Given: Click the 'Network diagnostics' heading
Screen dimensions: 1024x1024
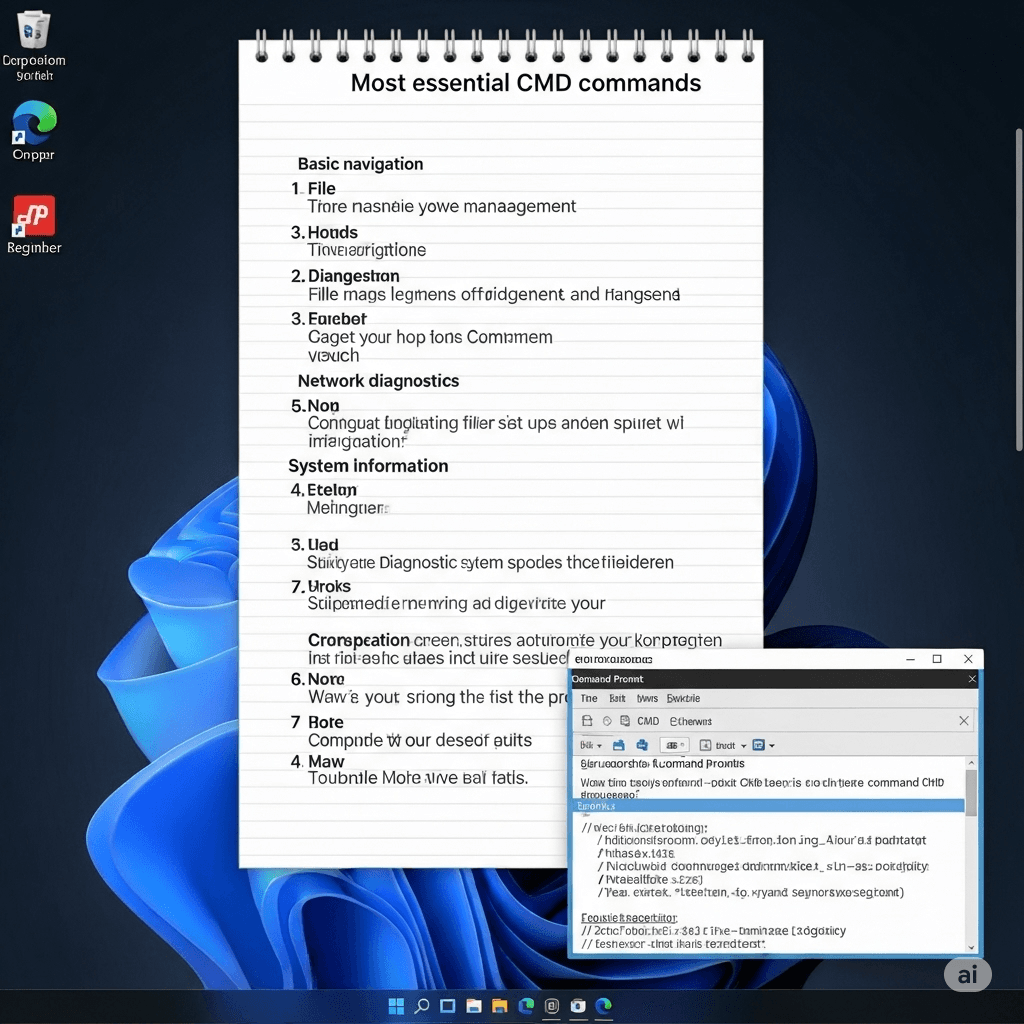Looking at the screenshot, I should tap(378, 381).
